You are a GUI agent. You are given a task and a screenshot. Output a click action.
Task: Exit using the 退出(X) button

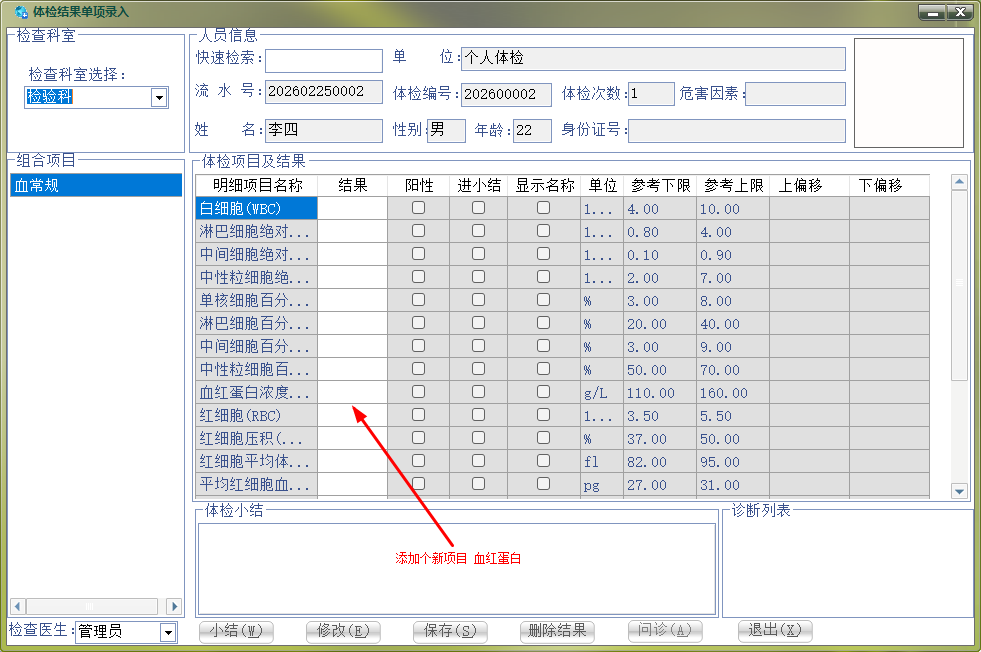tap(775, 631)
